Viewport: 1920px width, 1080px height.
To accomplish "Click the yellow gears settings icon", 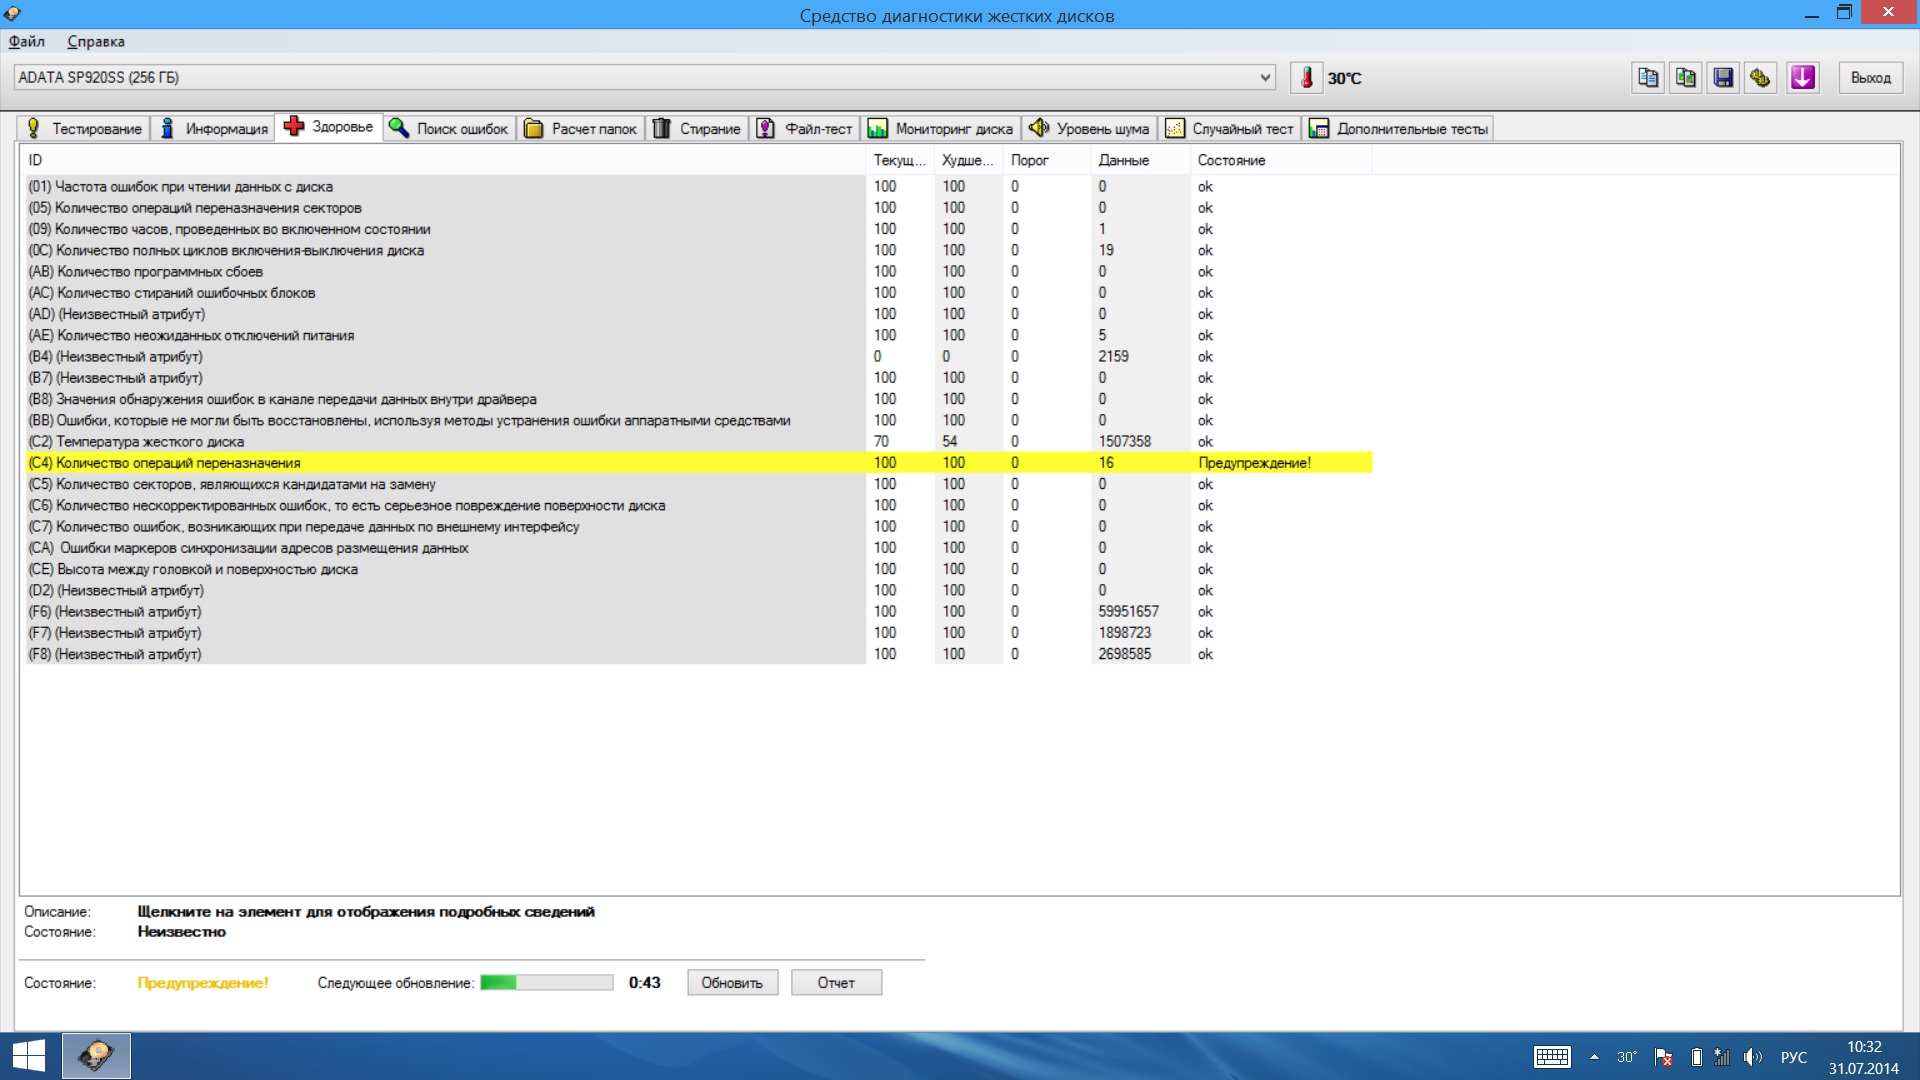I will (x=1760, y=78).
